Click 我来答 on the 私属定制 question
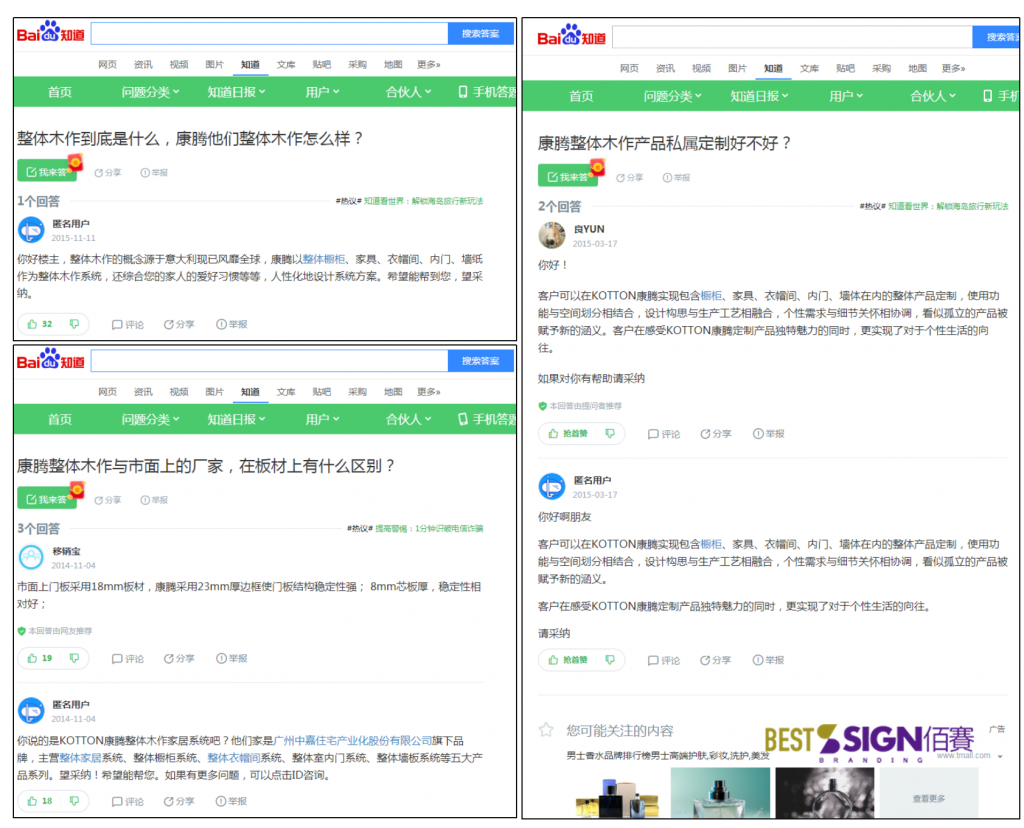This screenshot has height=828, width=1024. (568, 177)
